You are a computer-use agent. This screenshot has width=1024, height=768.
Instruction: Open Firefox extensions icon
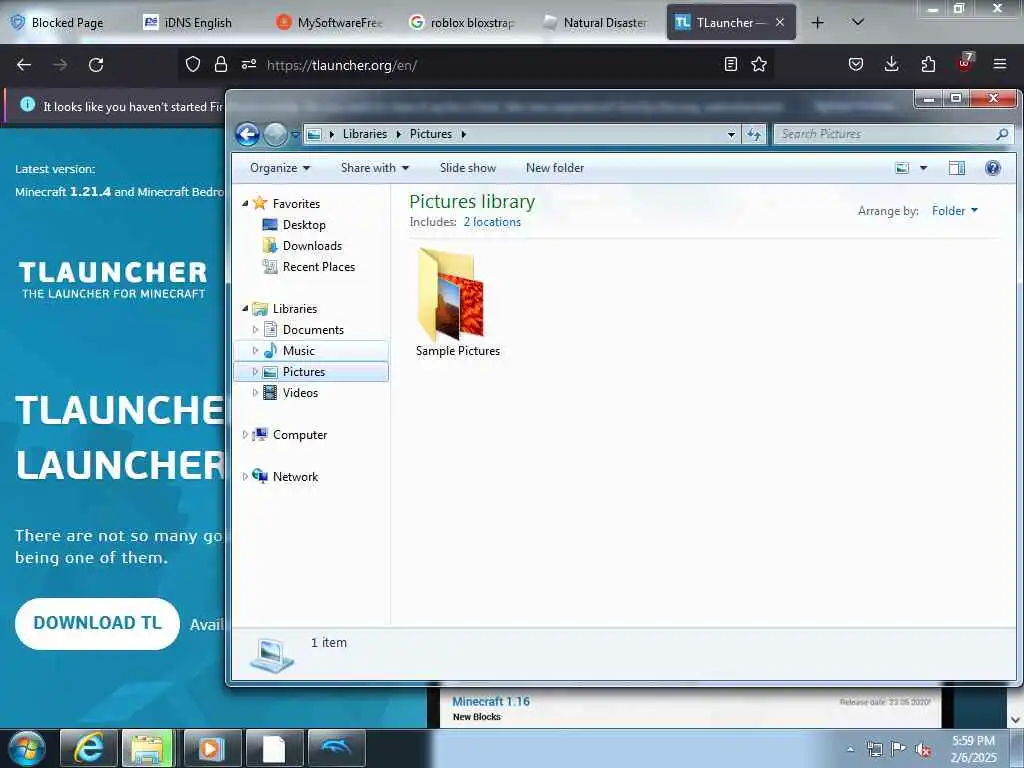[x=928, y=64]
